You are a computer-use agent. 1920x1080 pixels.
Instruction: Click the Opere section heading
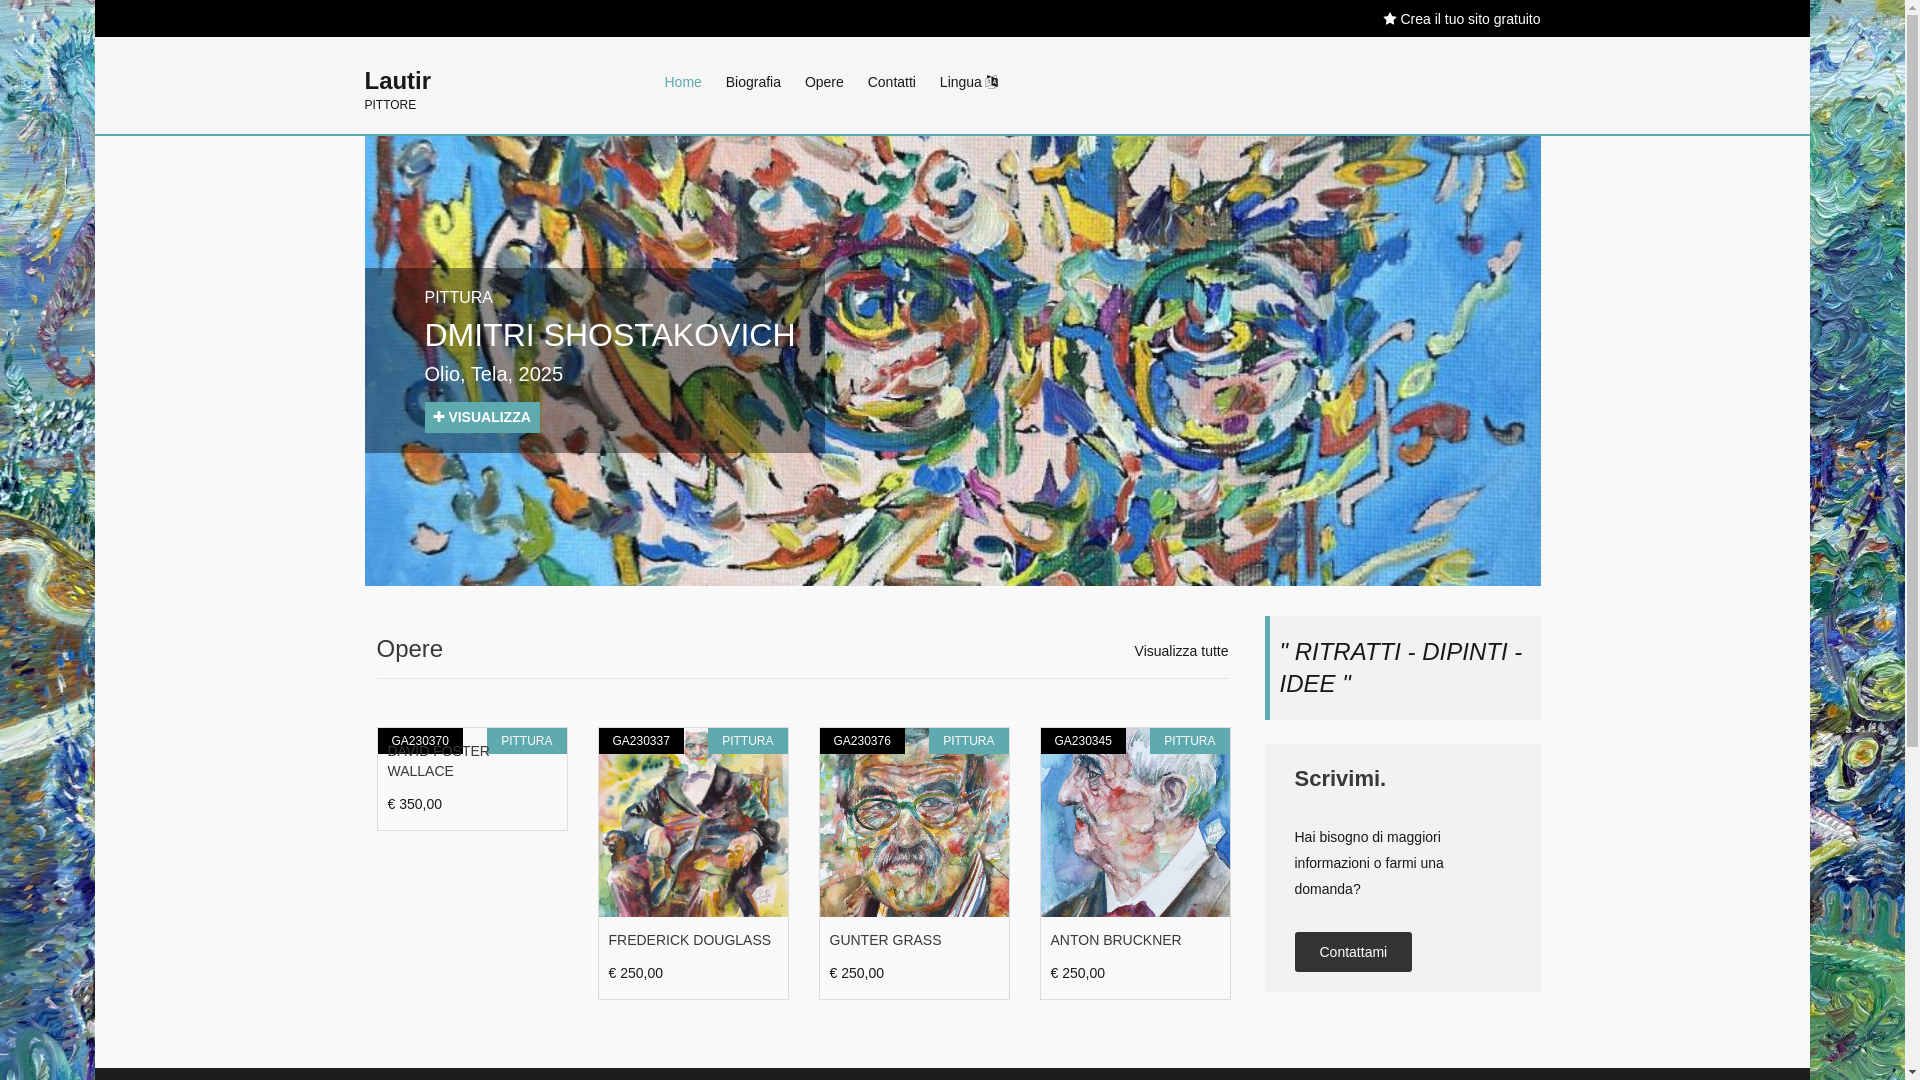(410, 648)
